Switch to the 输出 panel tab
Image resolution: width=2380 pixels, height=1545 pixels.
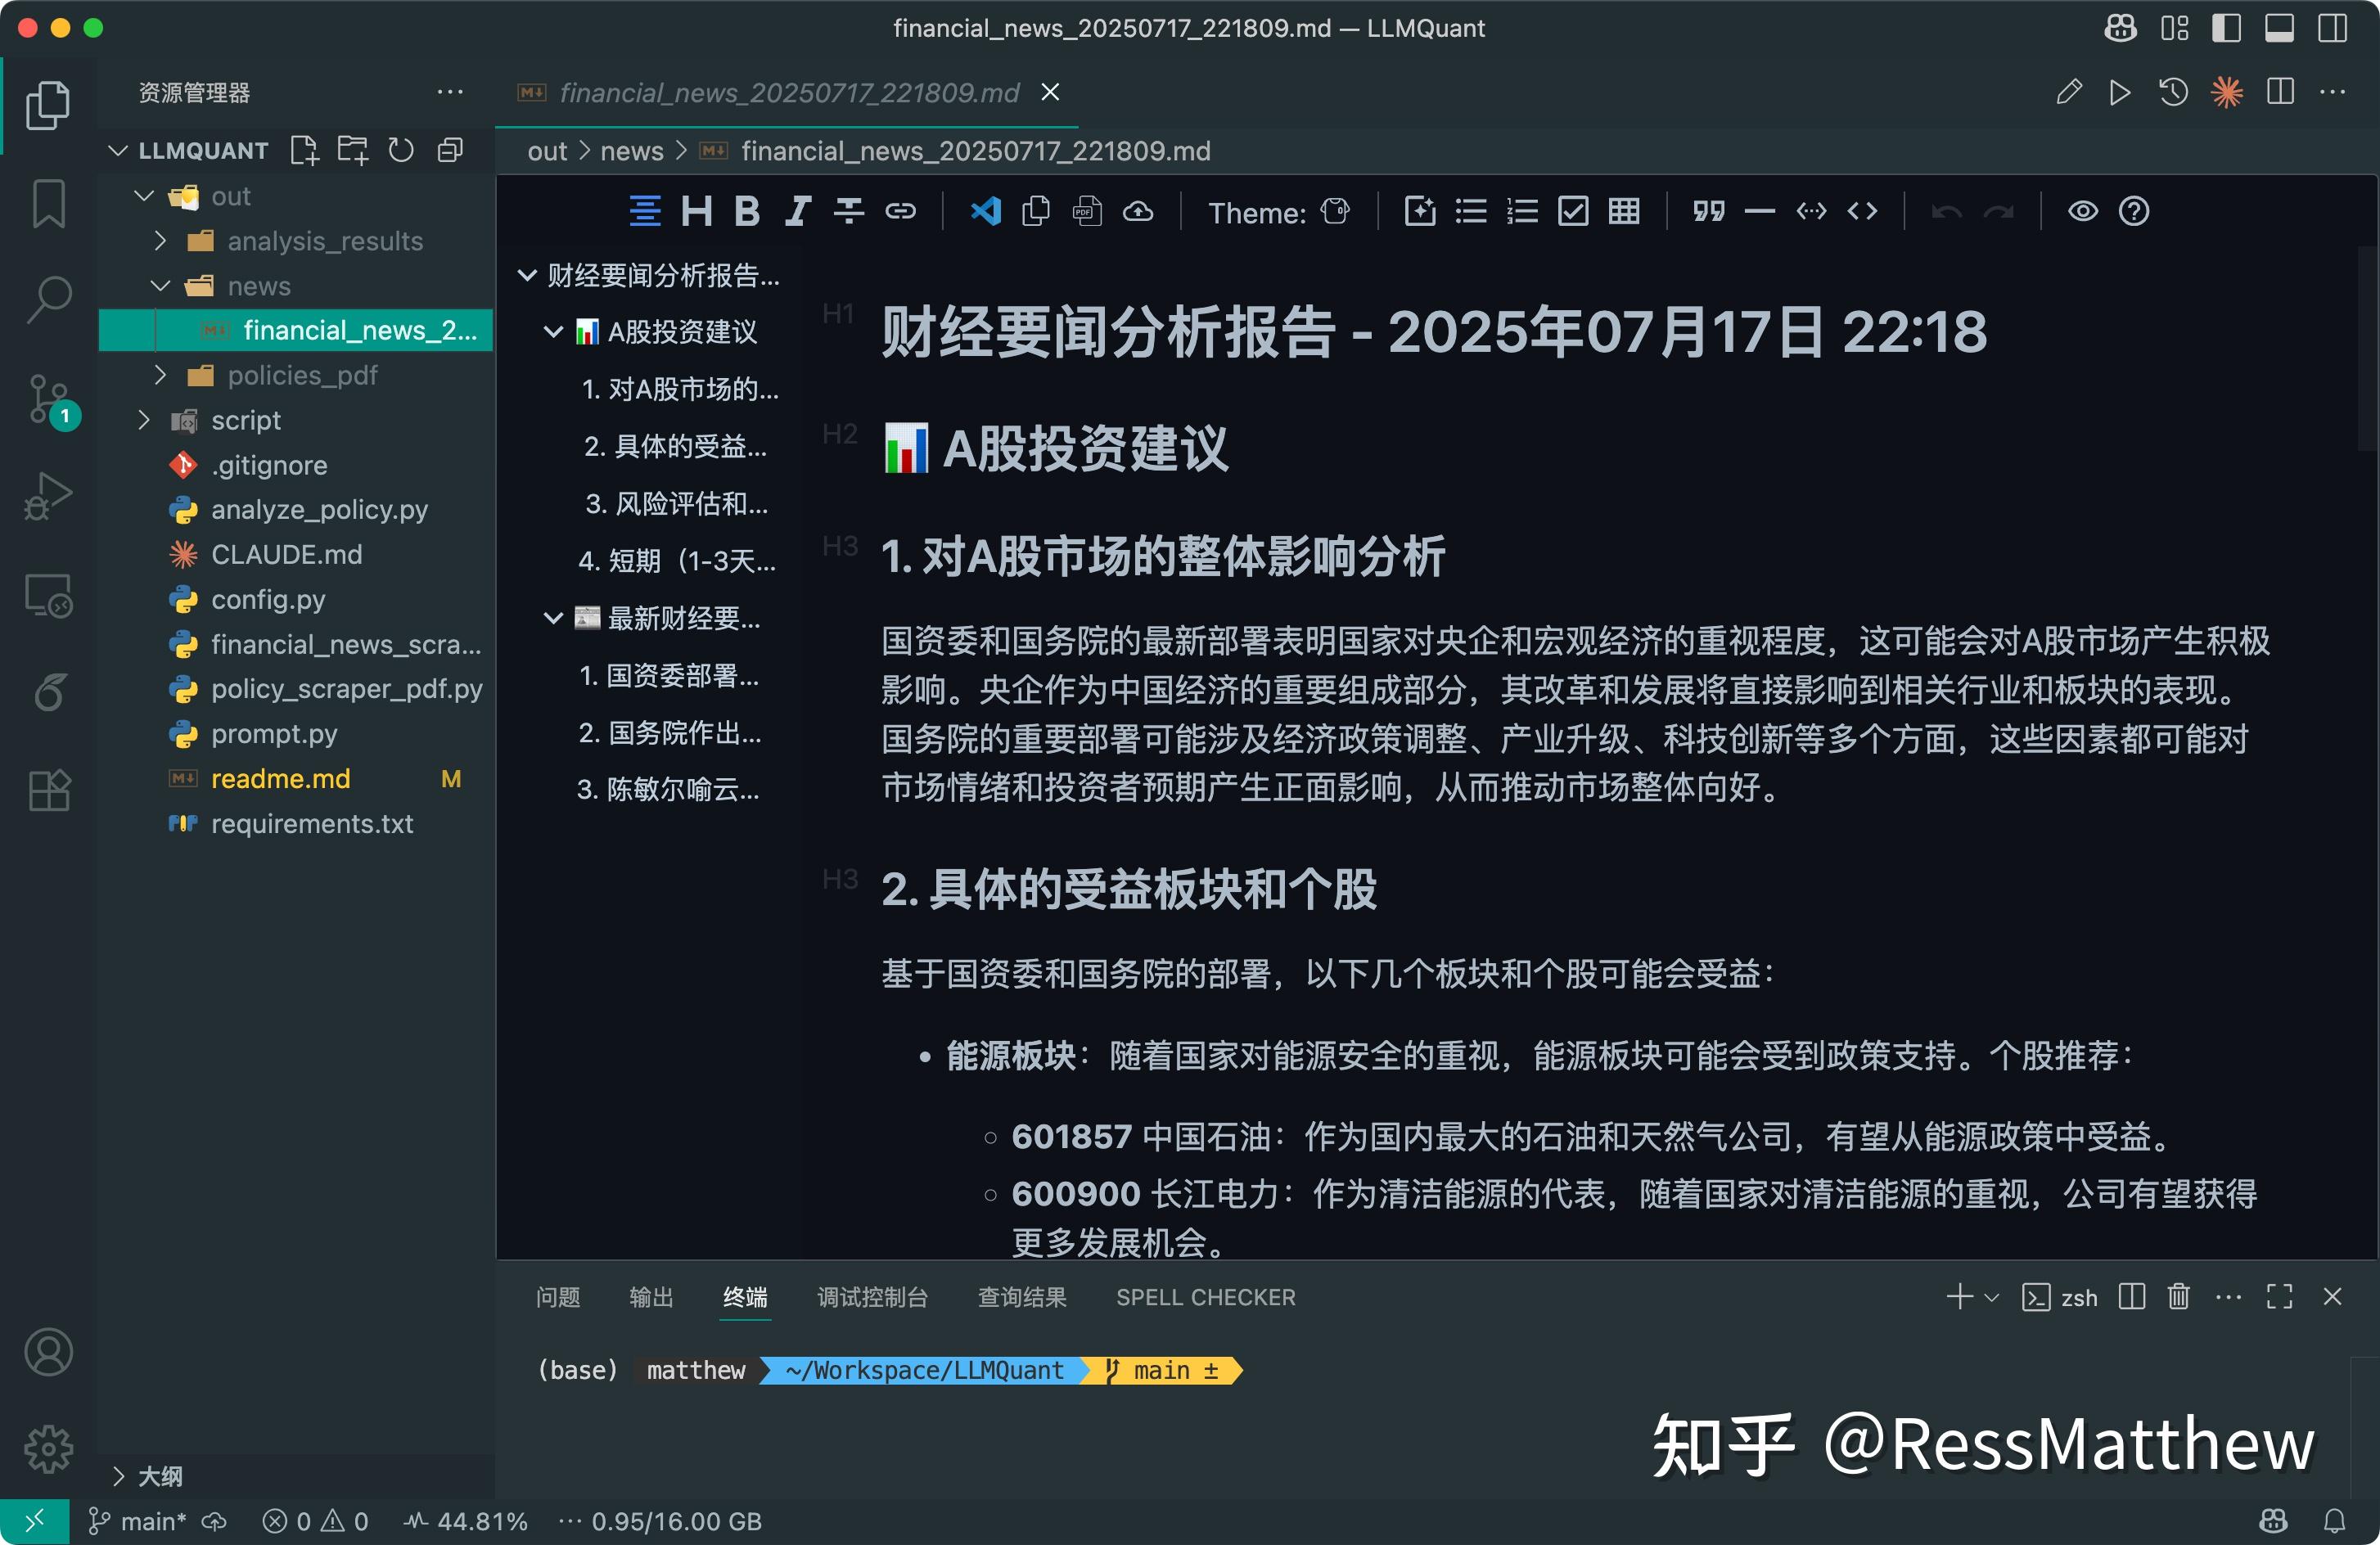pos(651,1297)
